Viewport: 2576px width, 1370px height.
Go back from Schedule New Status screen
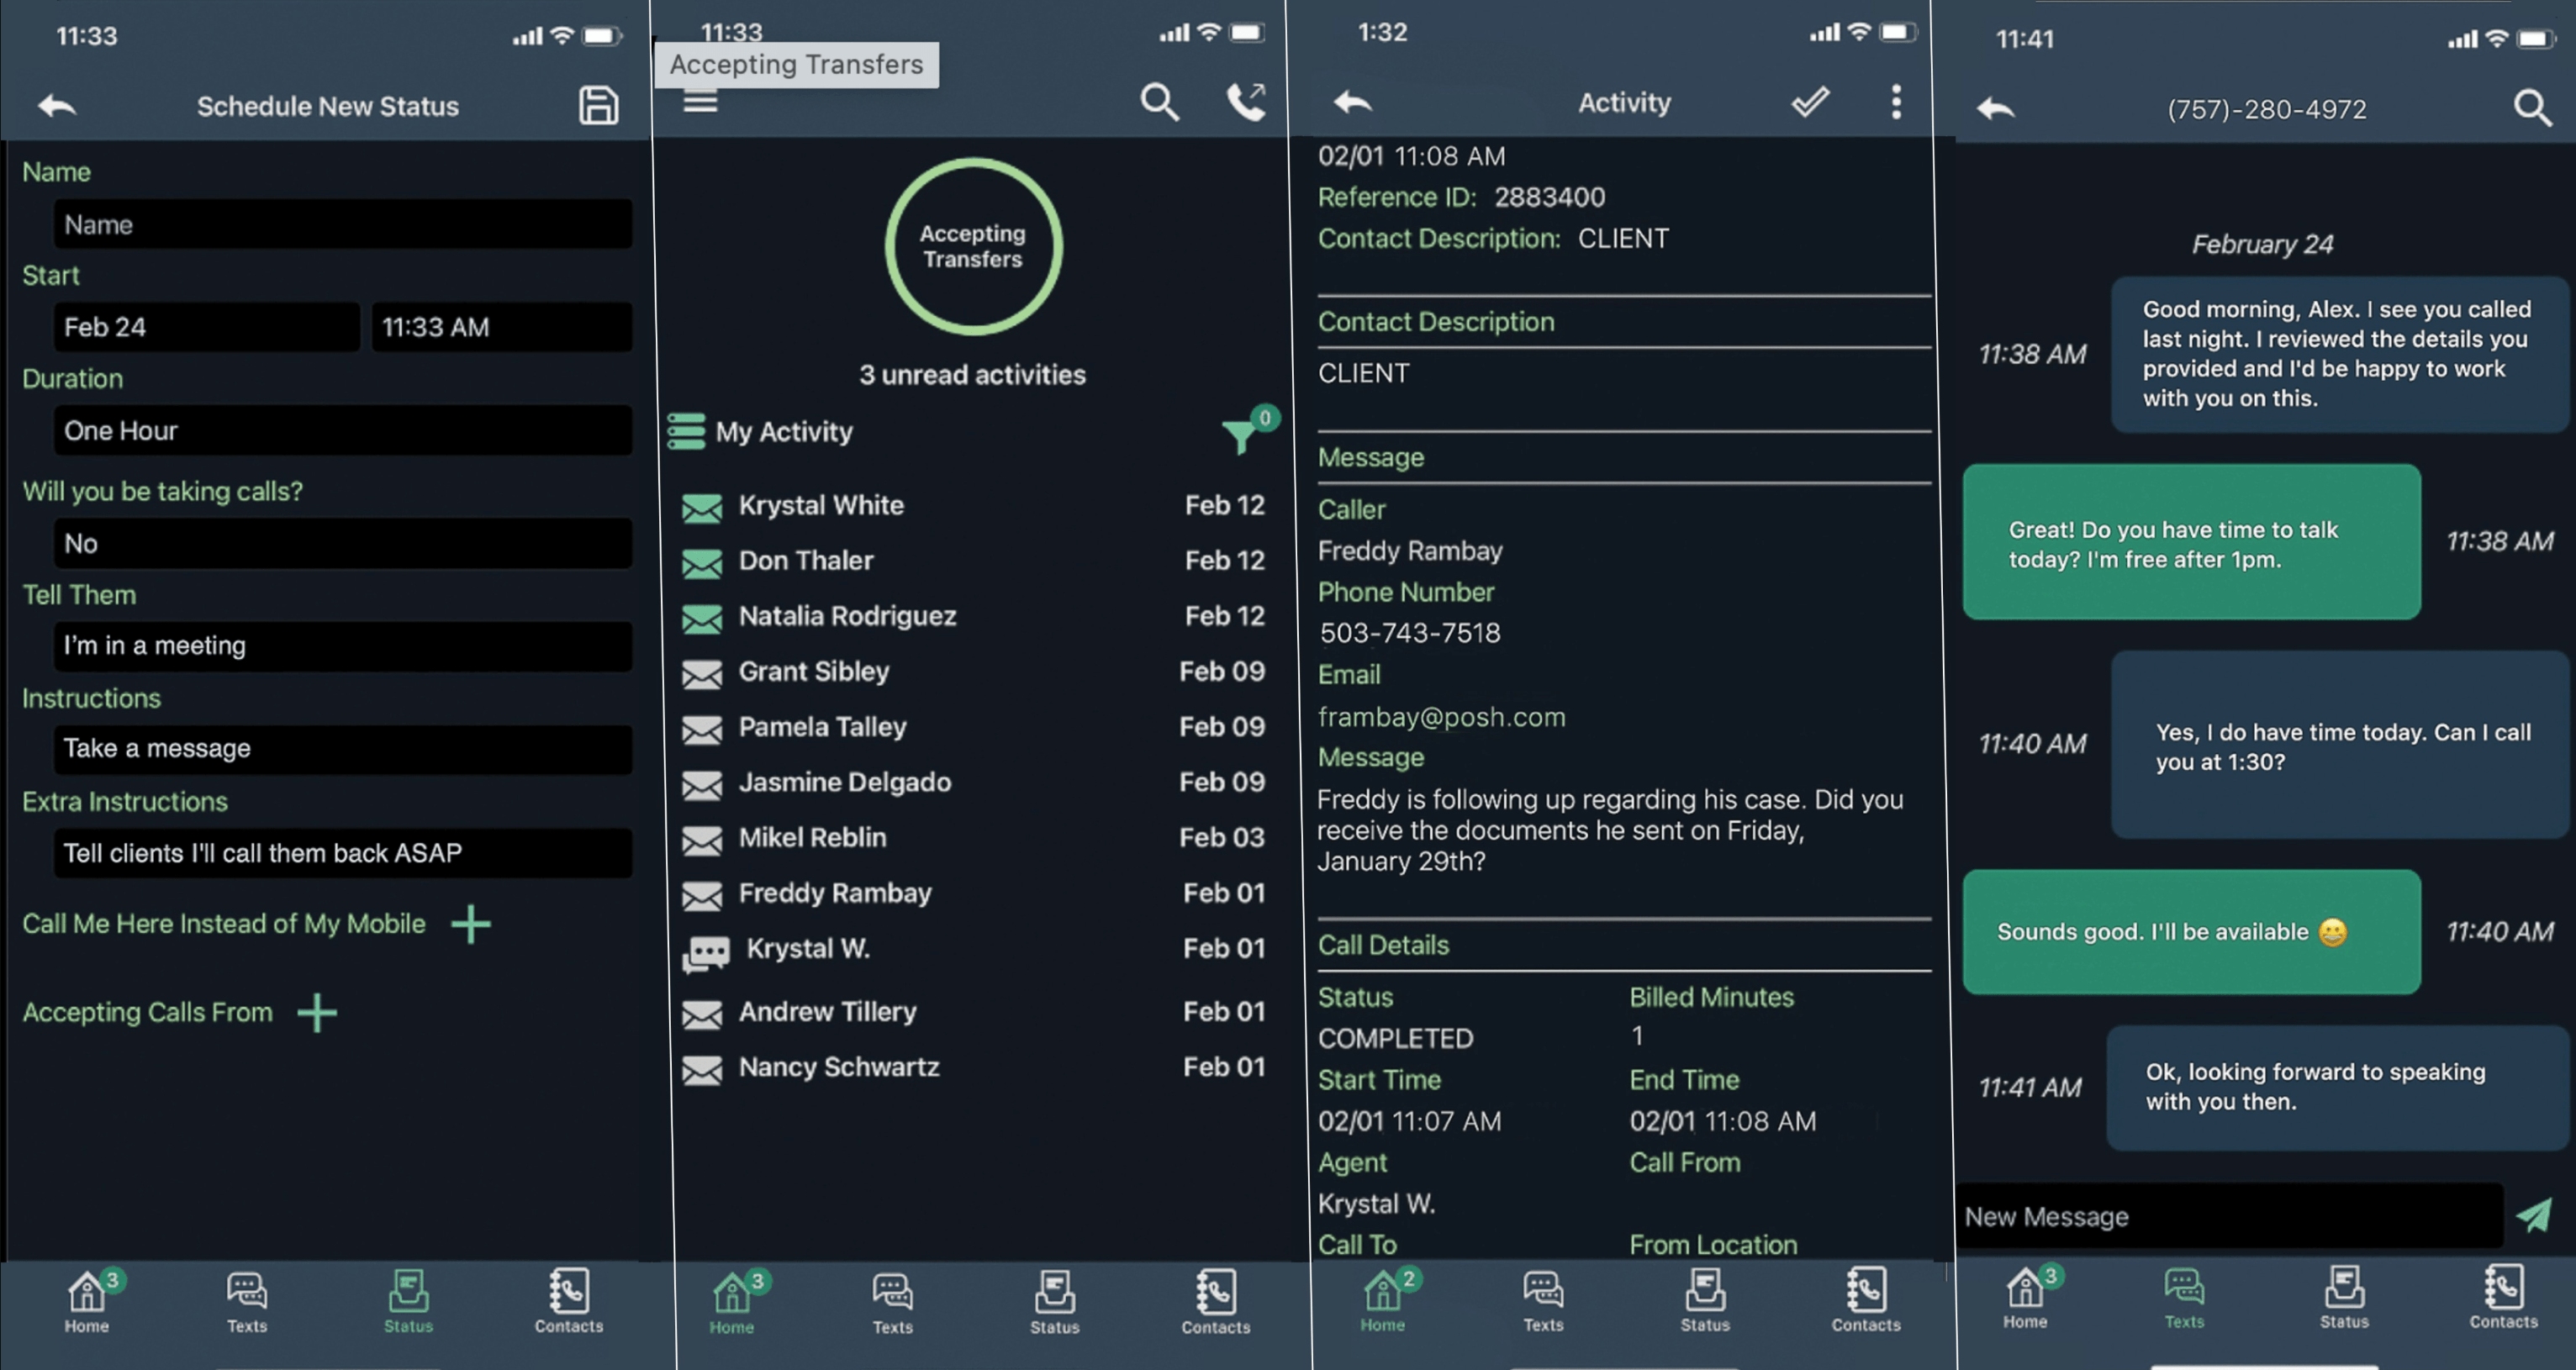[x=57, y=105]
